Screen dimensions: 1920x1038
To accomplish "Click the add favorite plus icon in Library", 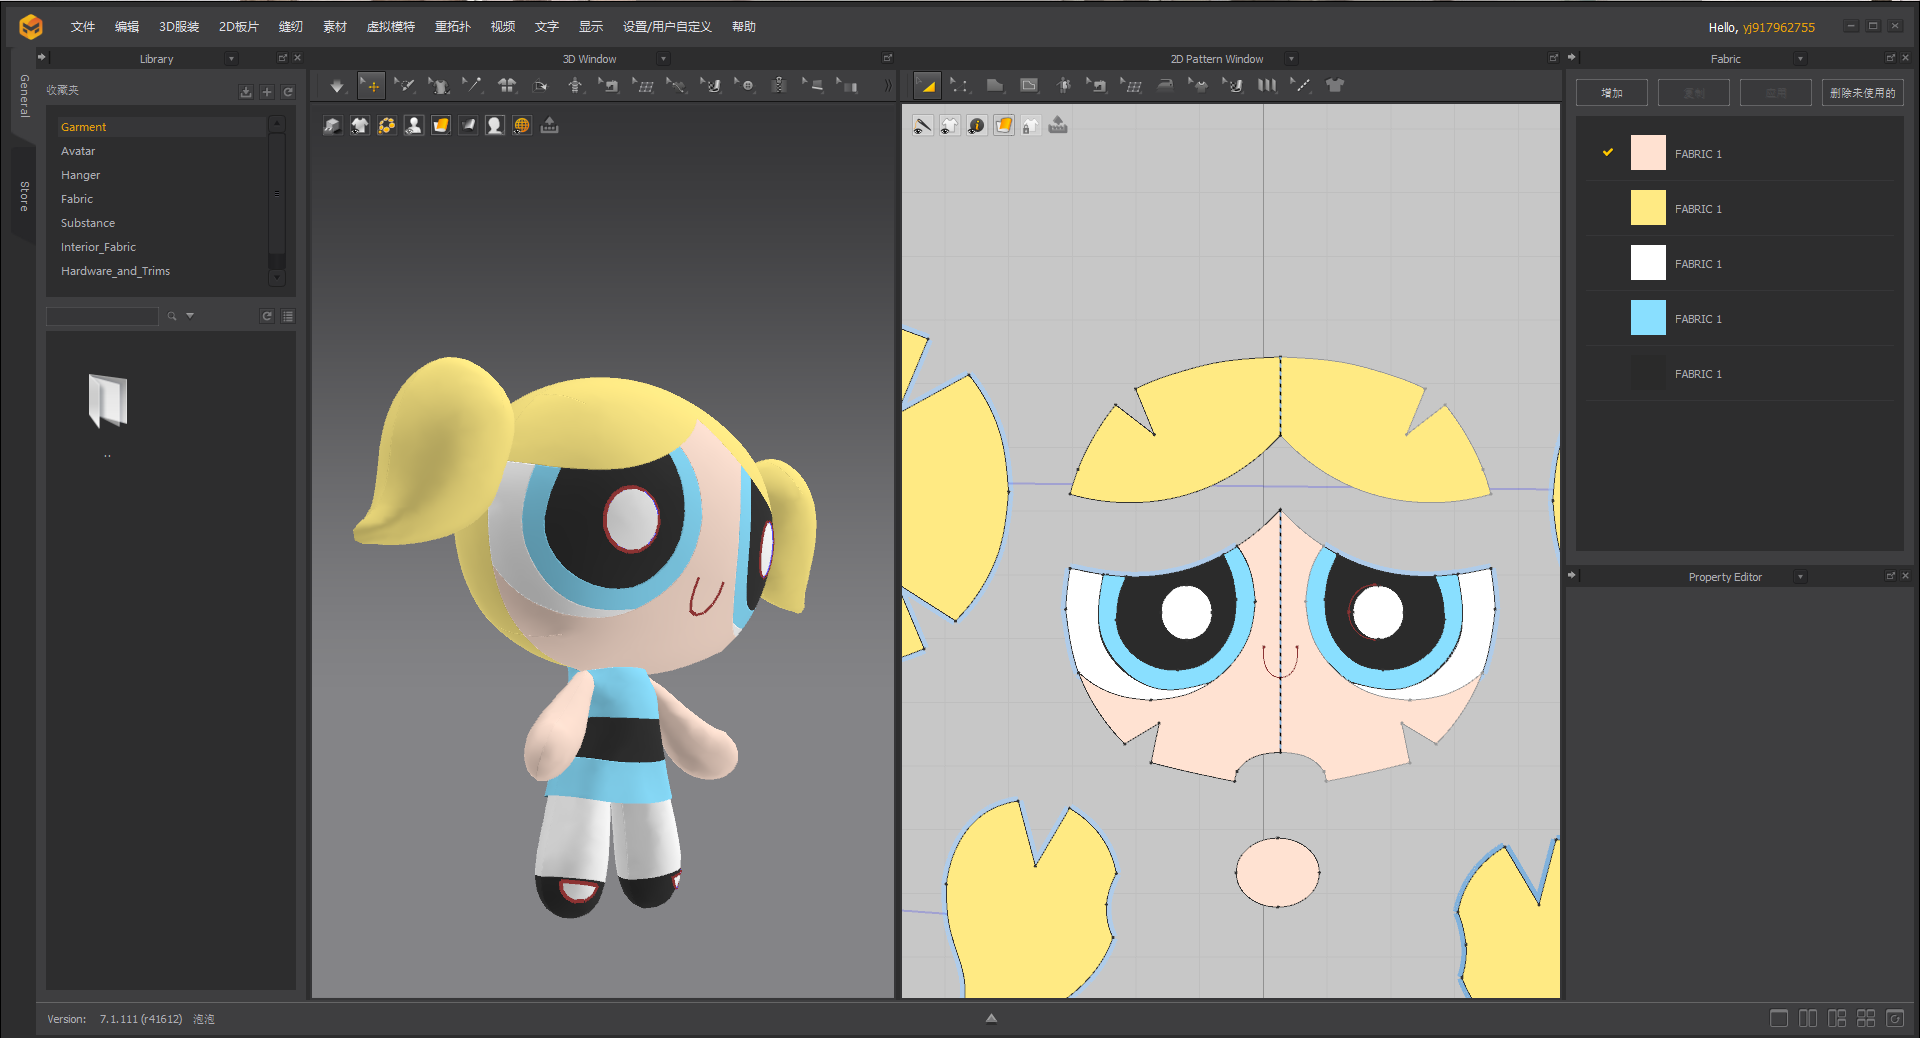I will click(x=267, y=92).
